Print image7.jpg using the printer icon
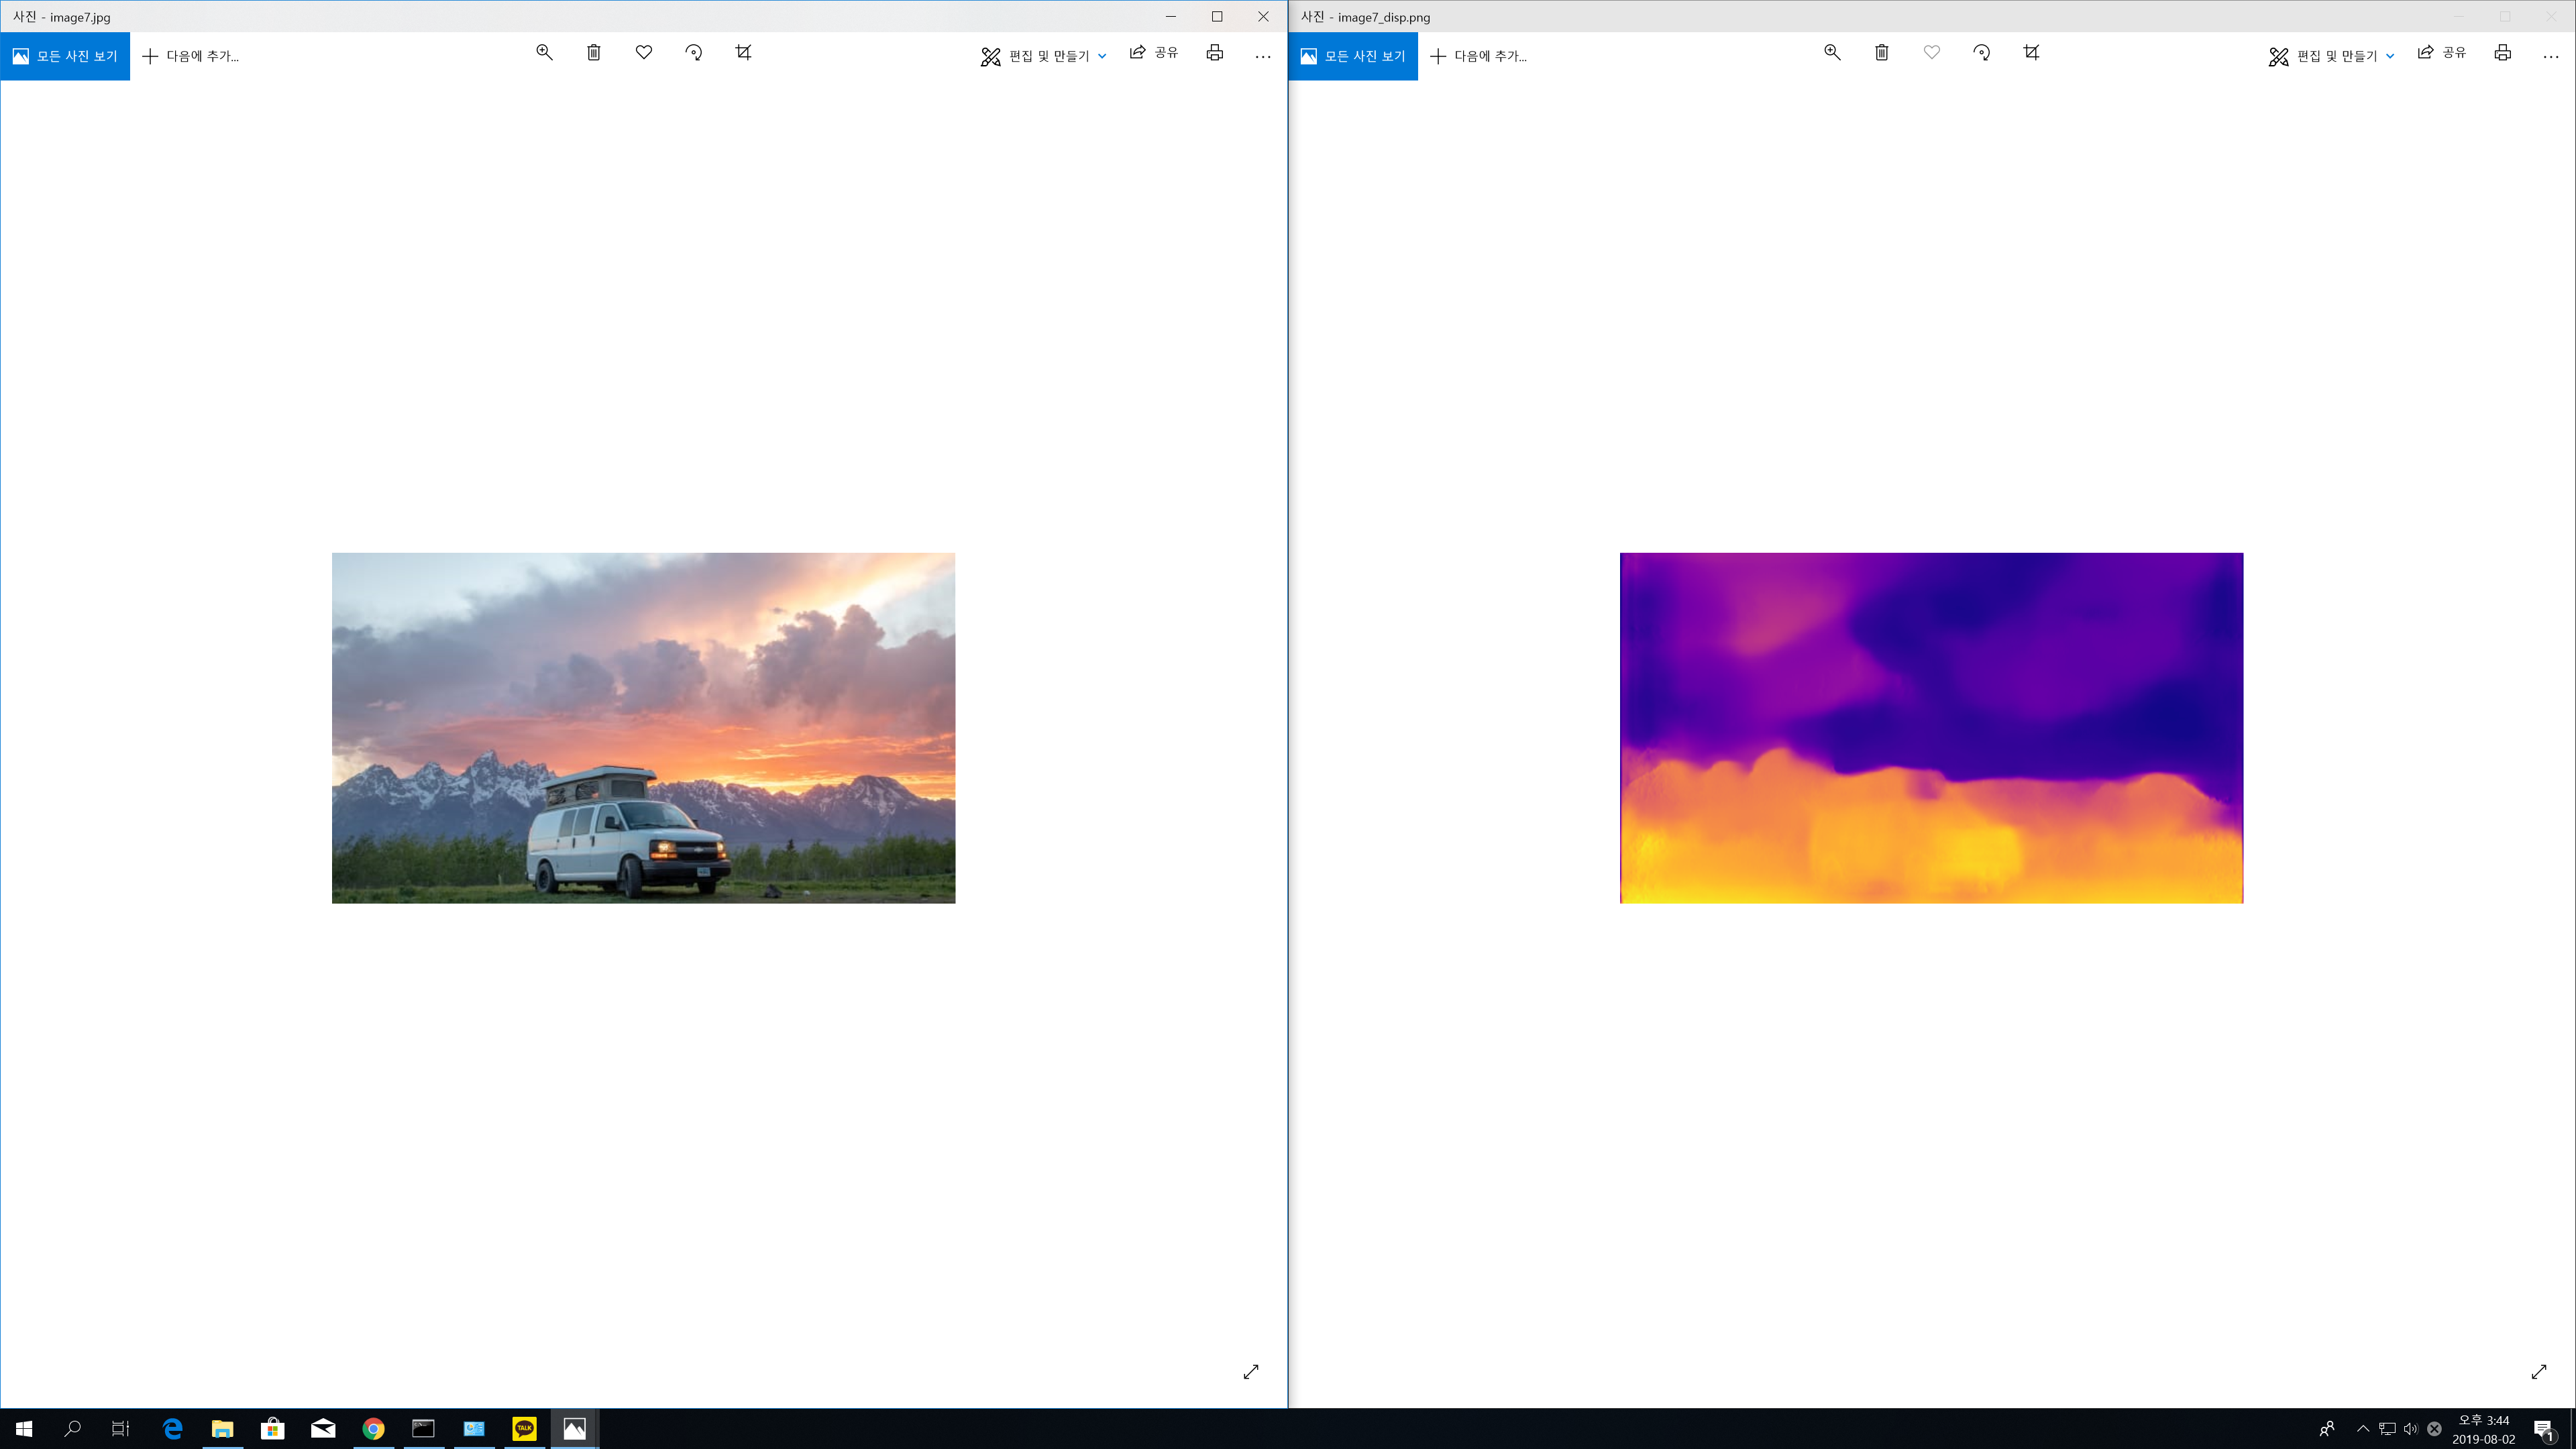 (1214, 53)
